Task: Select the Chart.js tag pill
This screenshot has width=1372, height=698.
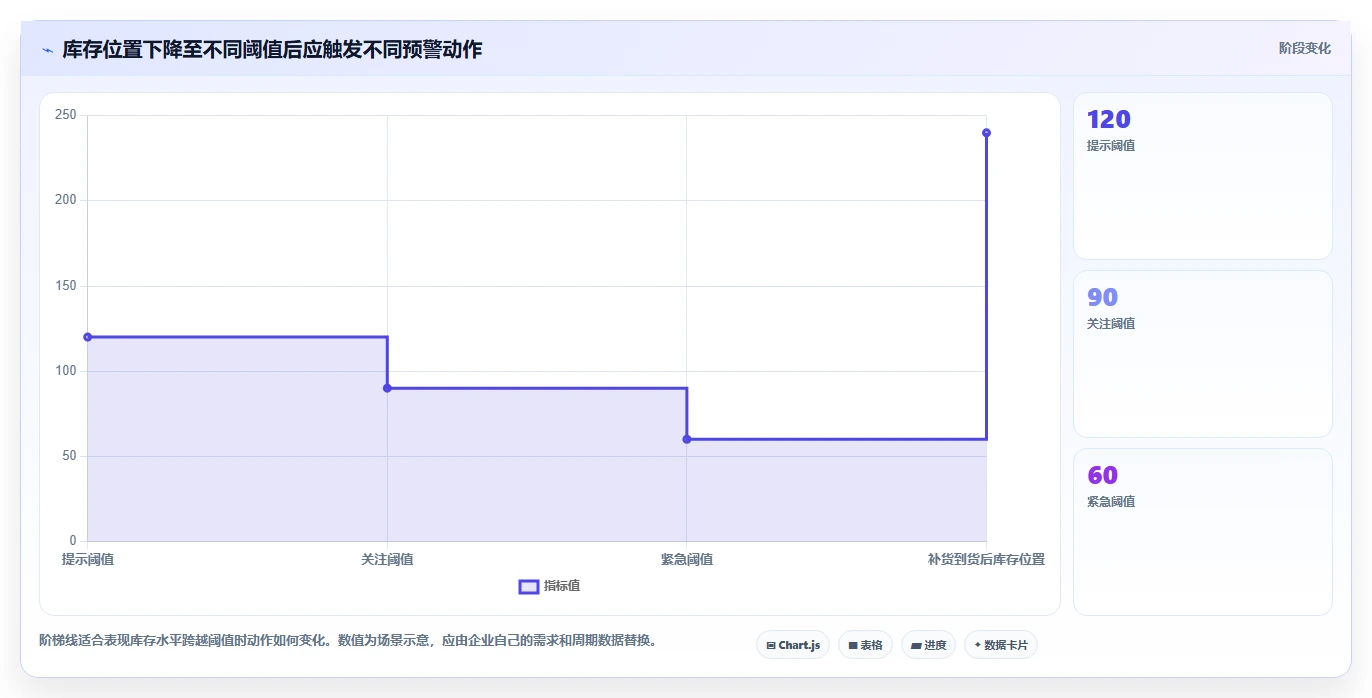Action: point(793,645)
